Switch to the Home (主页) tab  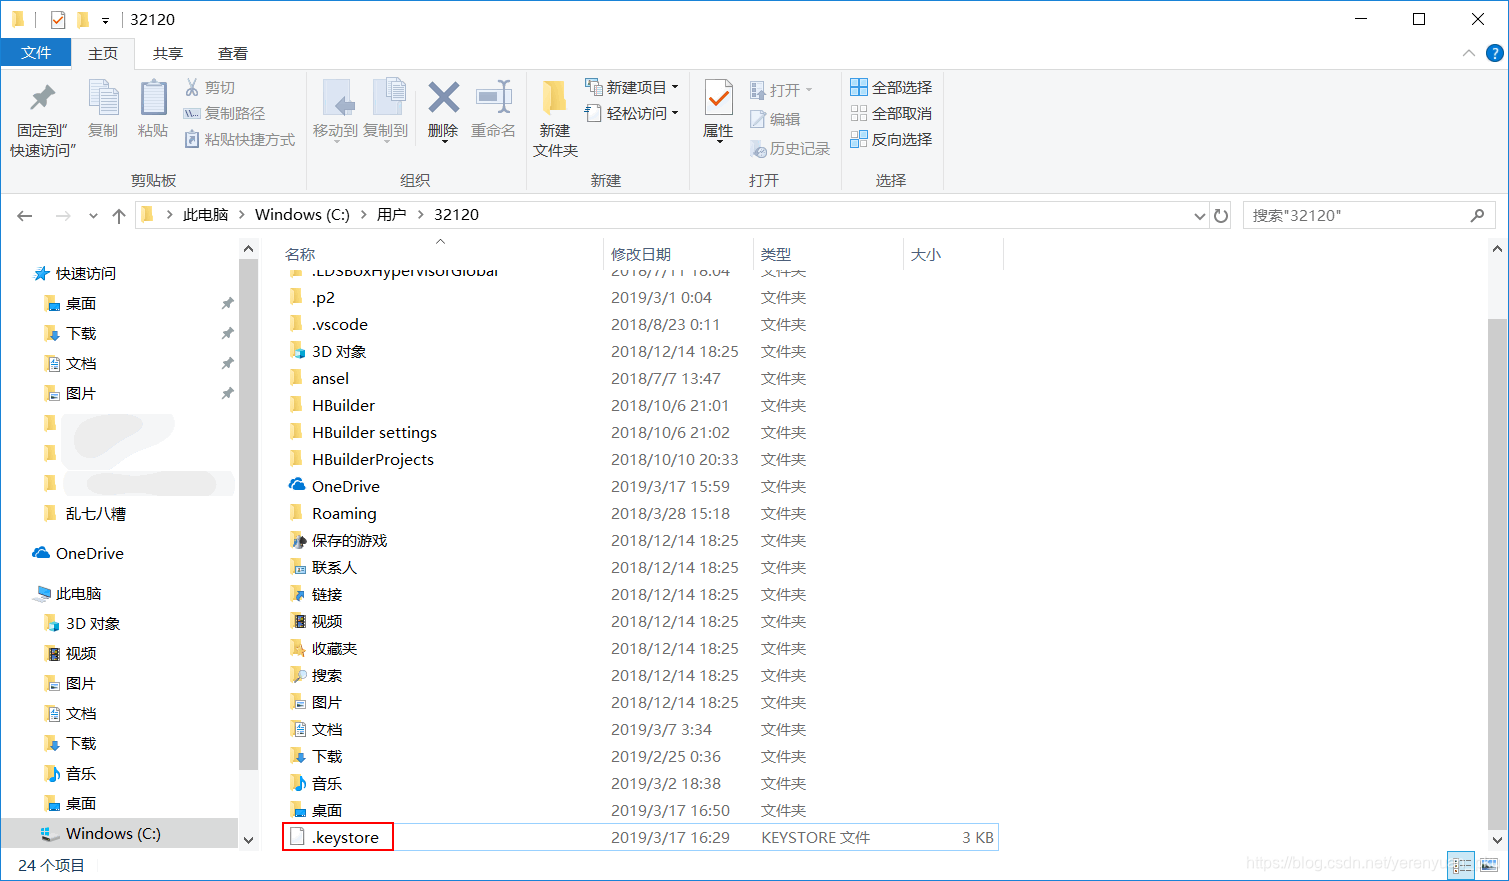(103, 53)
